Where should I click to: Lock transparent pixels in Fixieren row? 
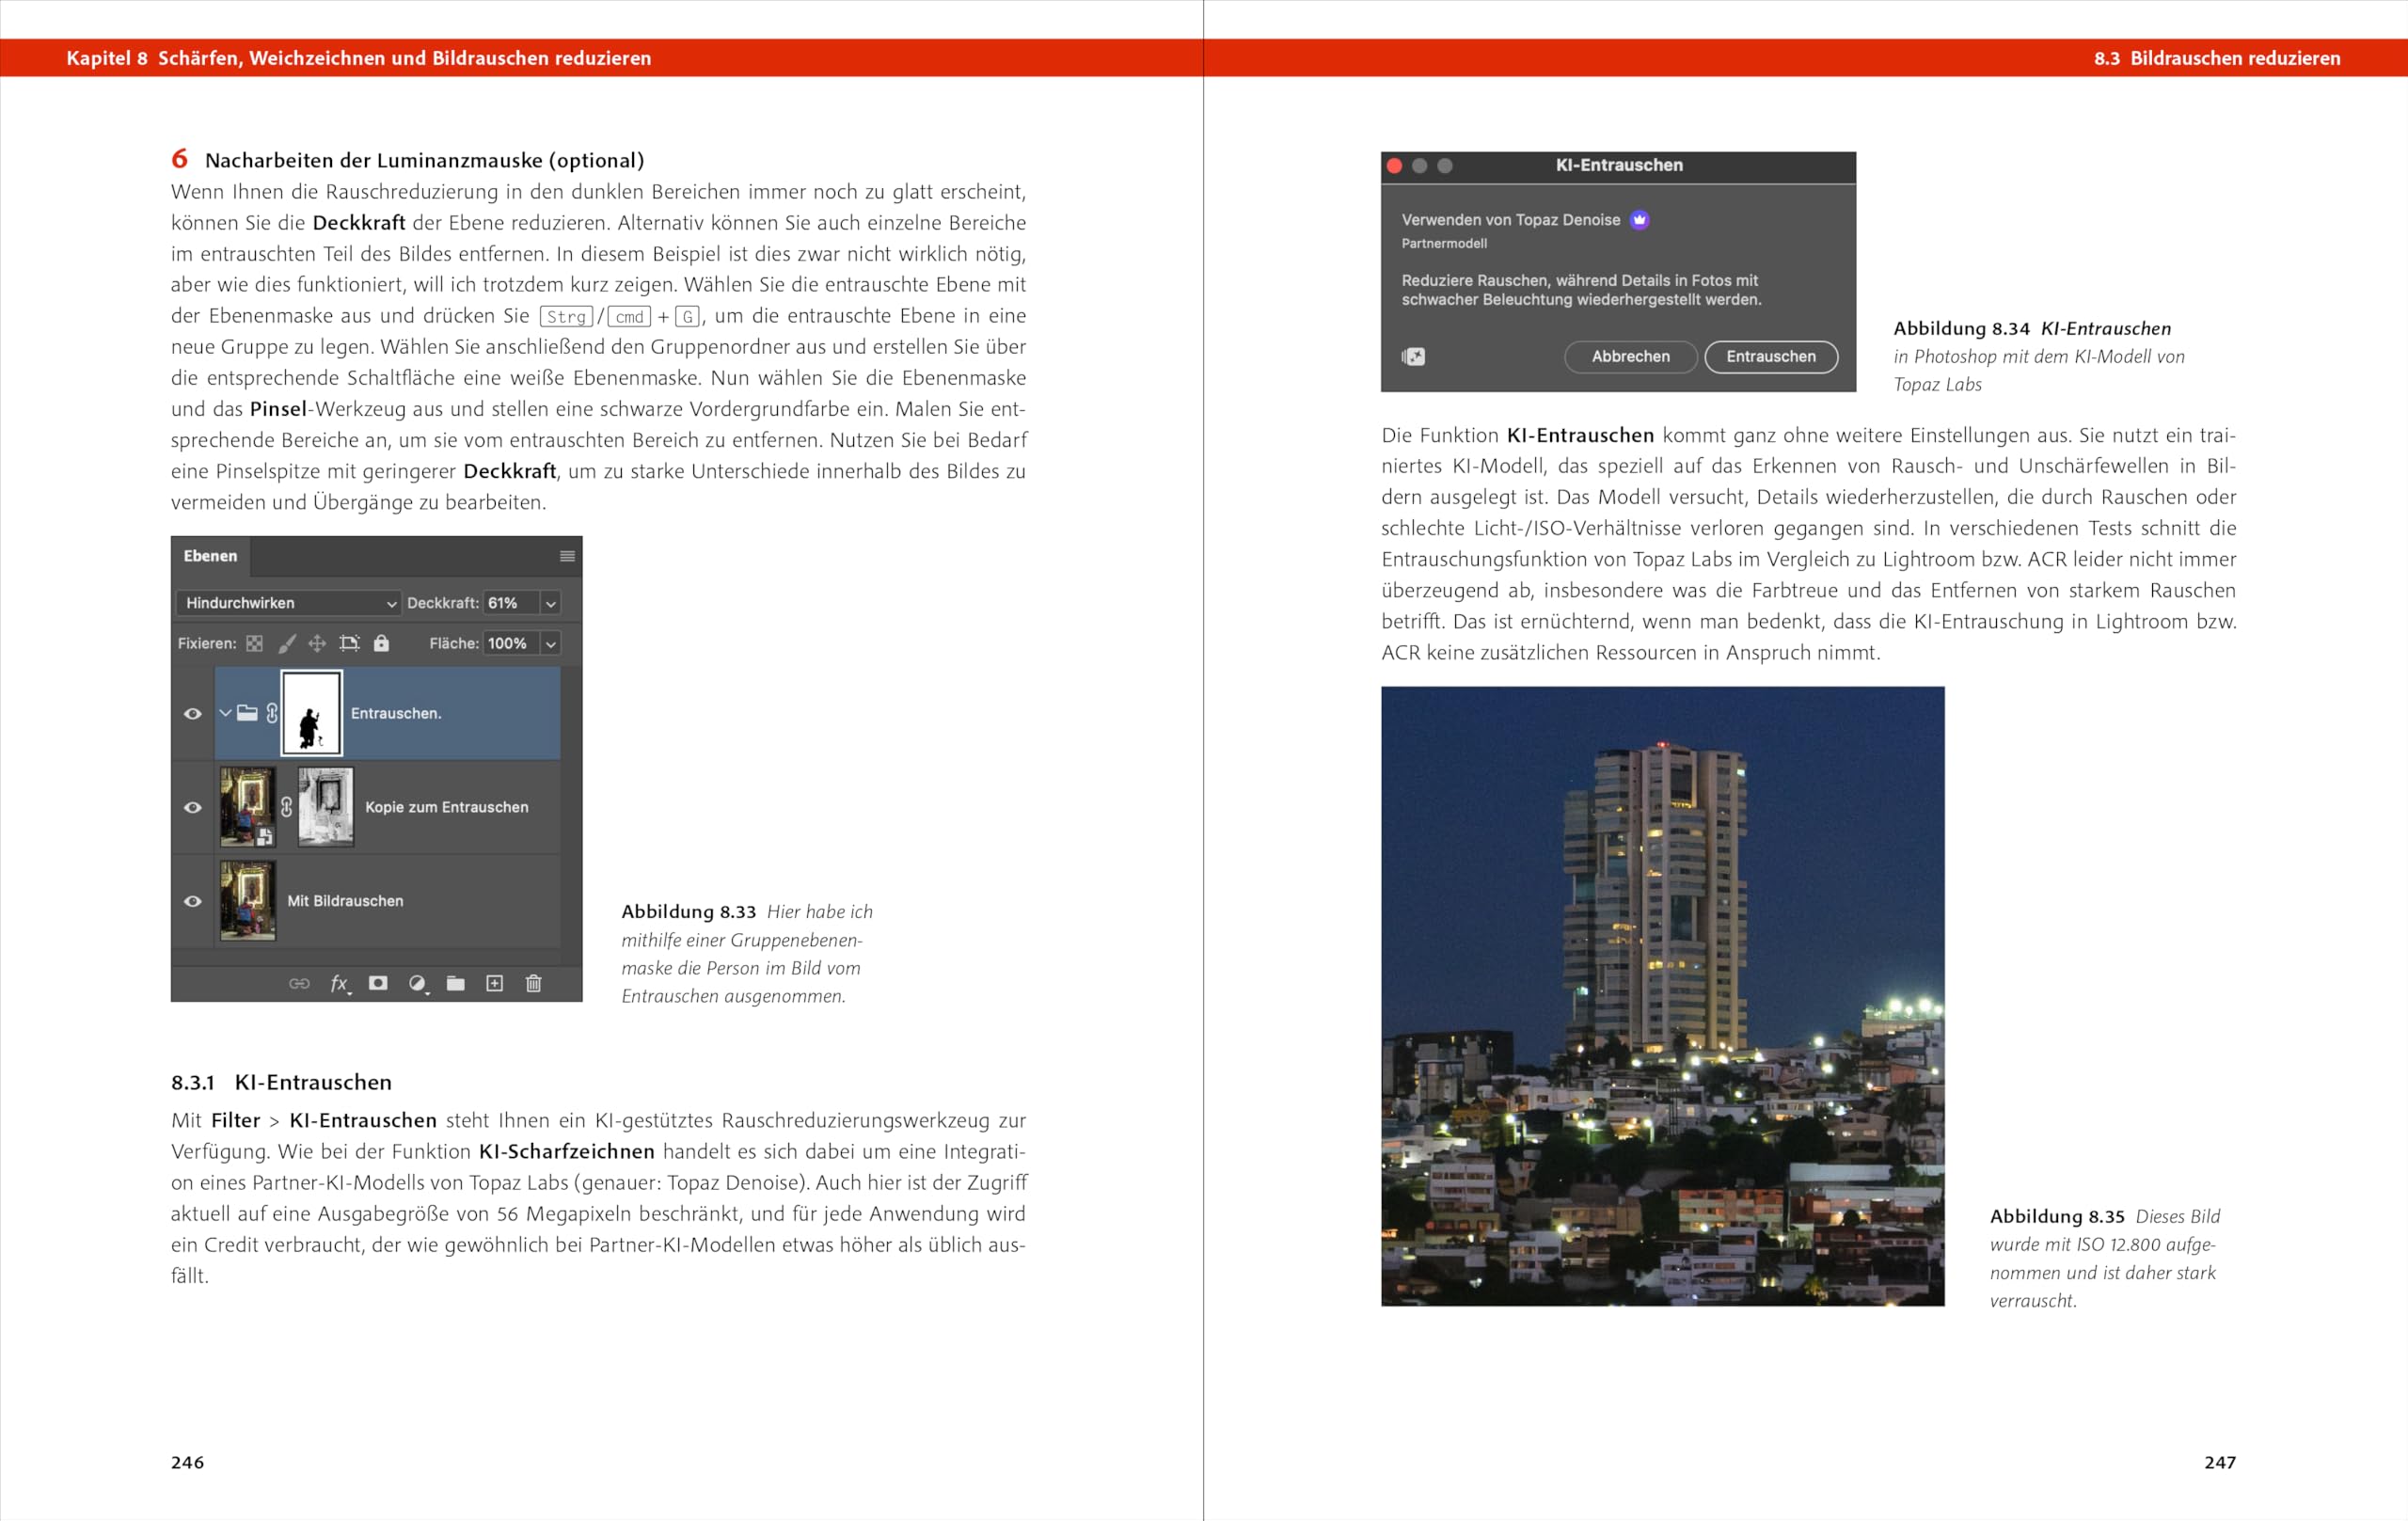255,644
